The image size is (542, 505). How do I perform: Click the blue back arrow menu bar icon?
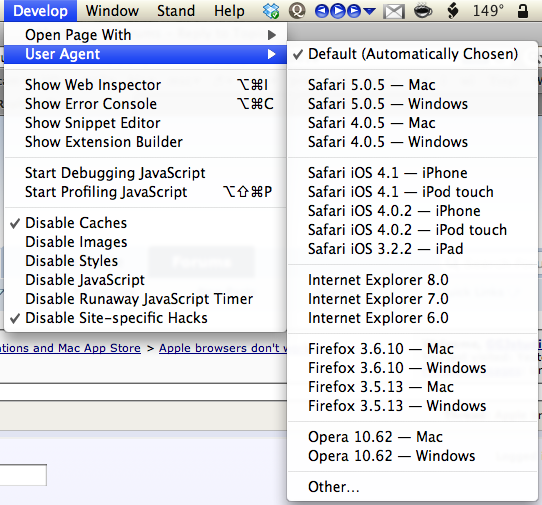(x=322, y=11)
